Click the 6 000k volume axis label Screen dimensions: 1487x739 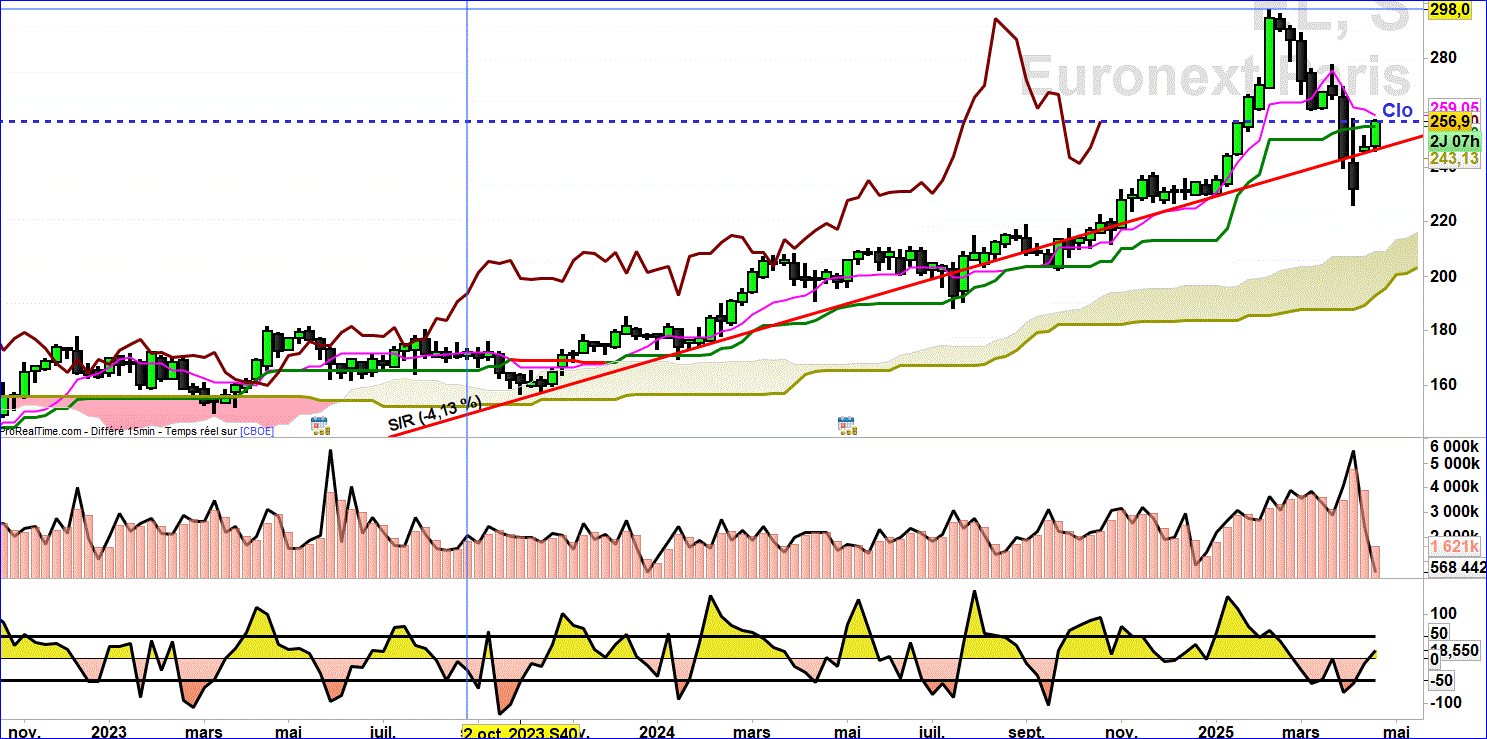1454,446
